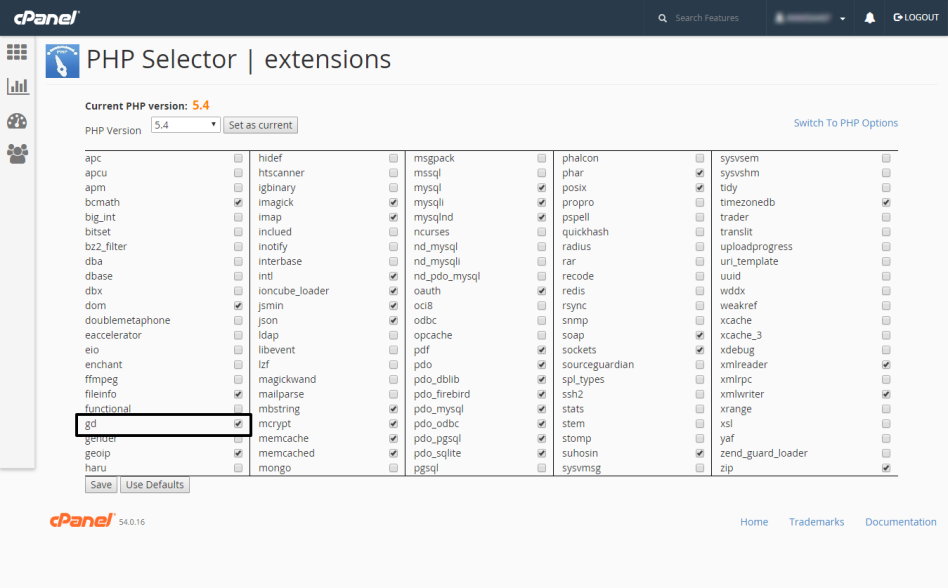The image size is (948, 588).
Task: Uncheck the suhosin extension checkbox
Action: click(x=700, y=453)
